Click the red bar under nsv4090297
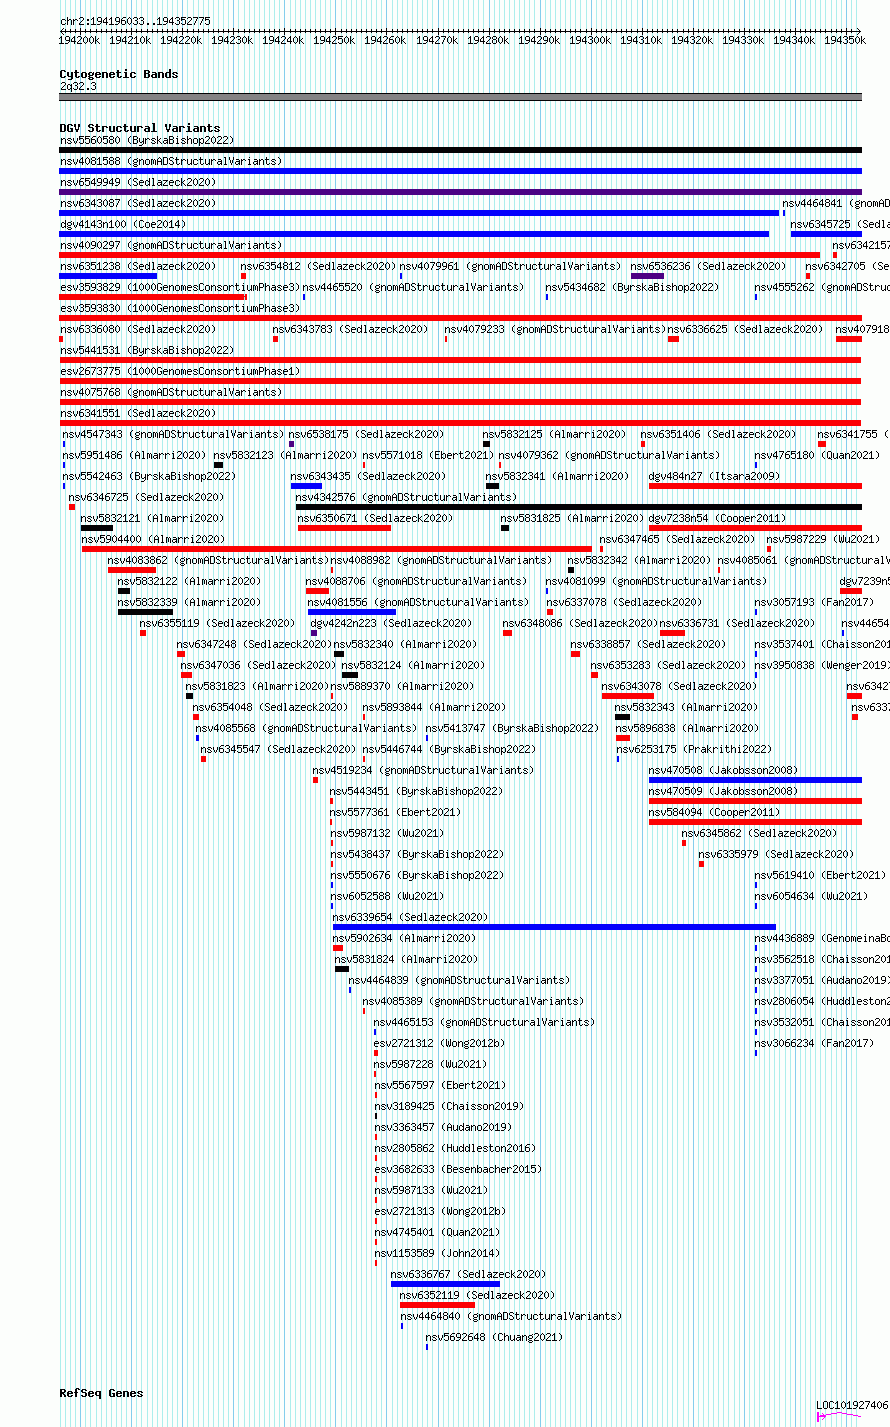Viewport: 890px width, 1427px height. tap(439, 255)
